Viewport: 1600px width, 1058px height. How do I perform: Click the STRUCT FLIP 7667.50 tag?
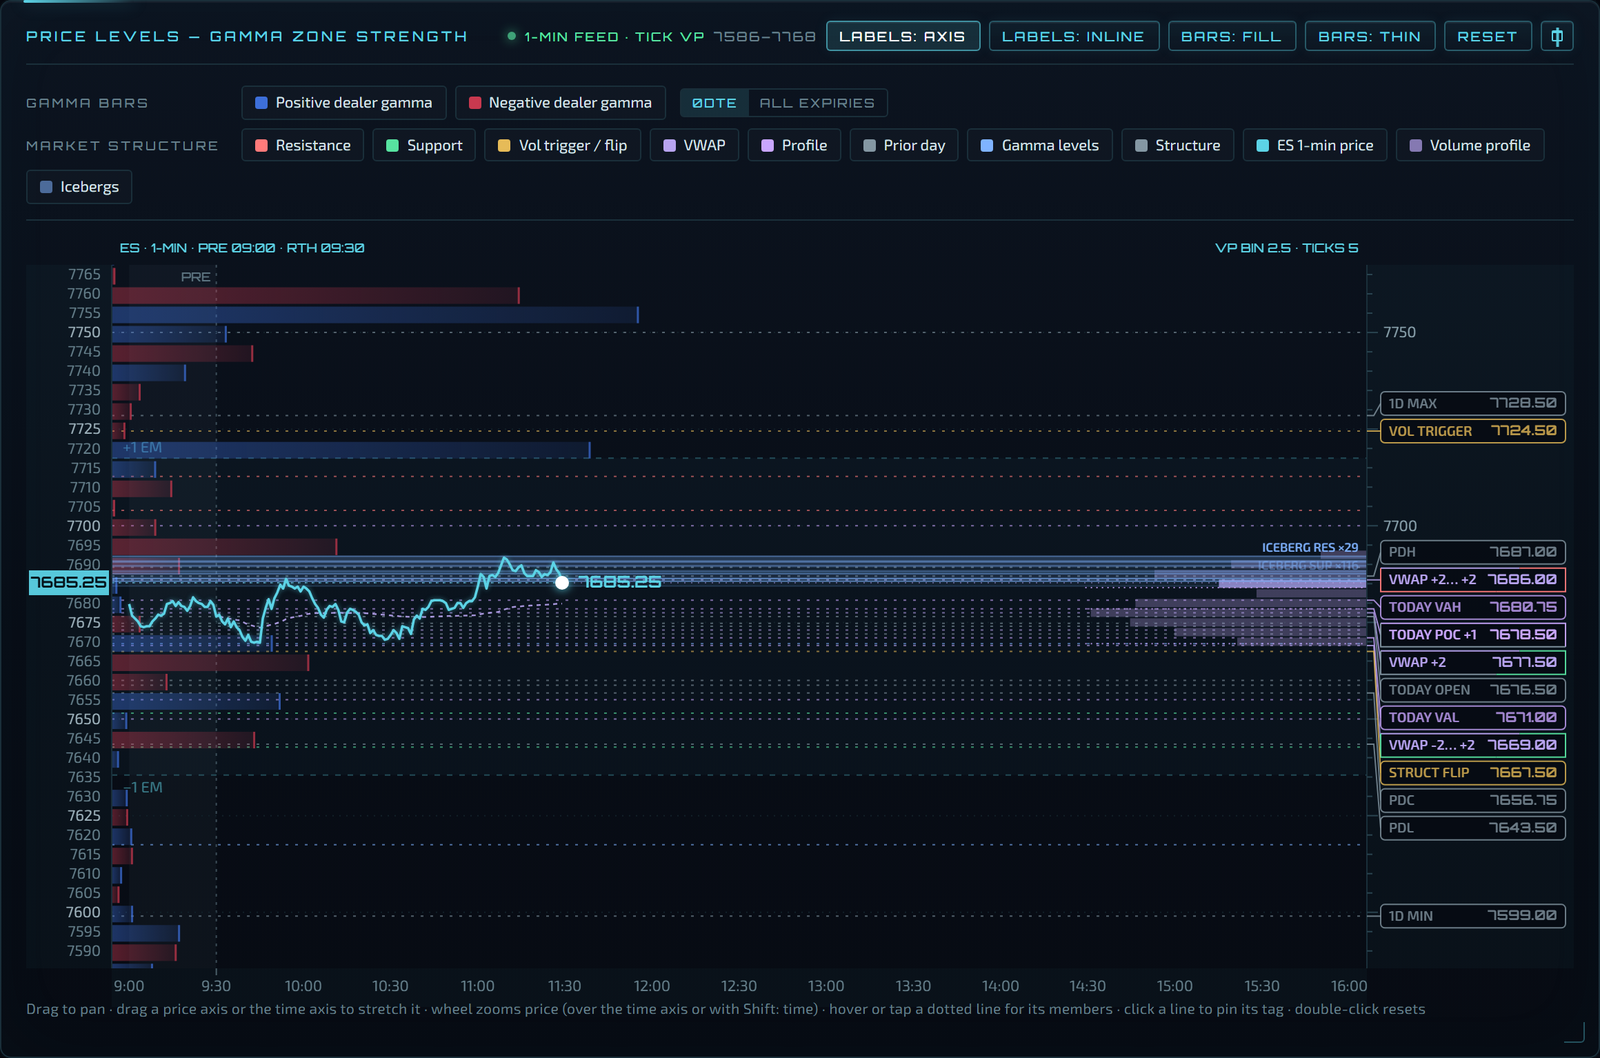1472,773
